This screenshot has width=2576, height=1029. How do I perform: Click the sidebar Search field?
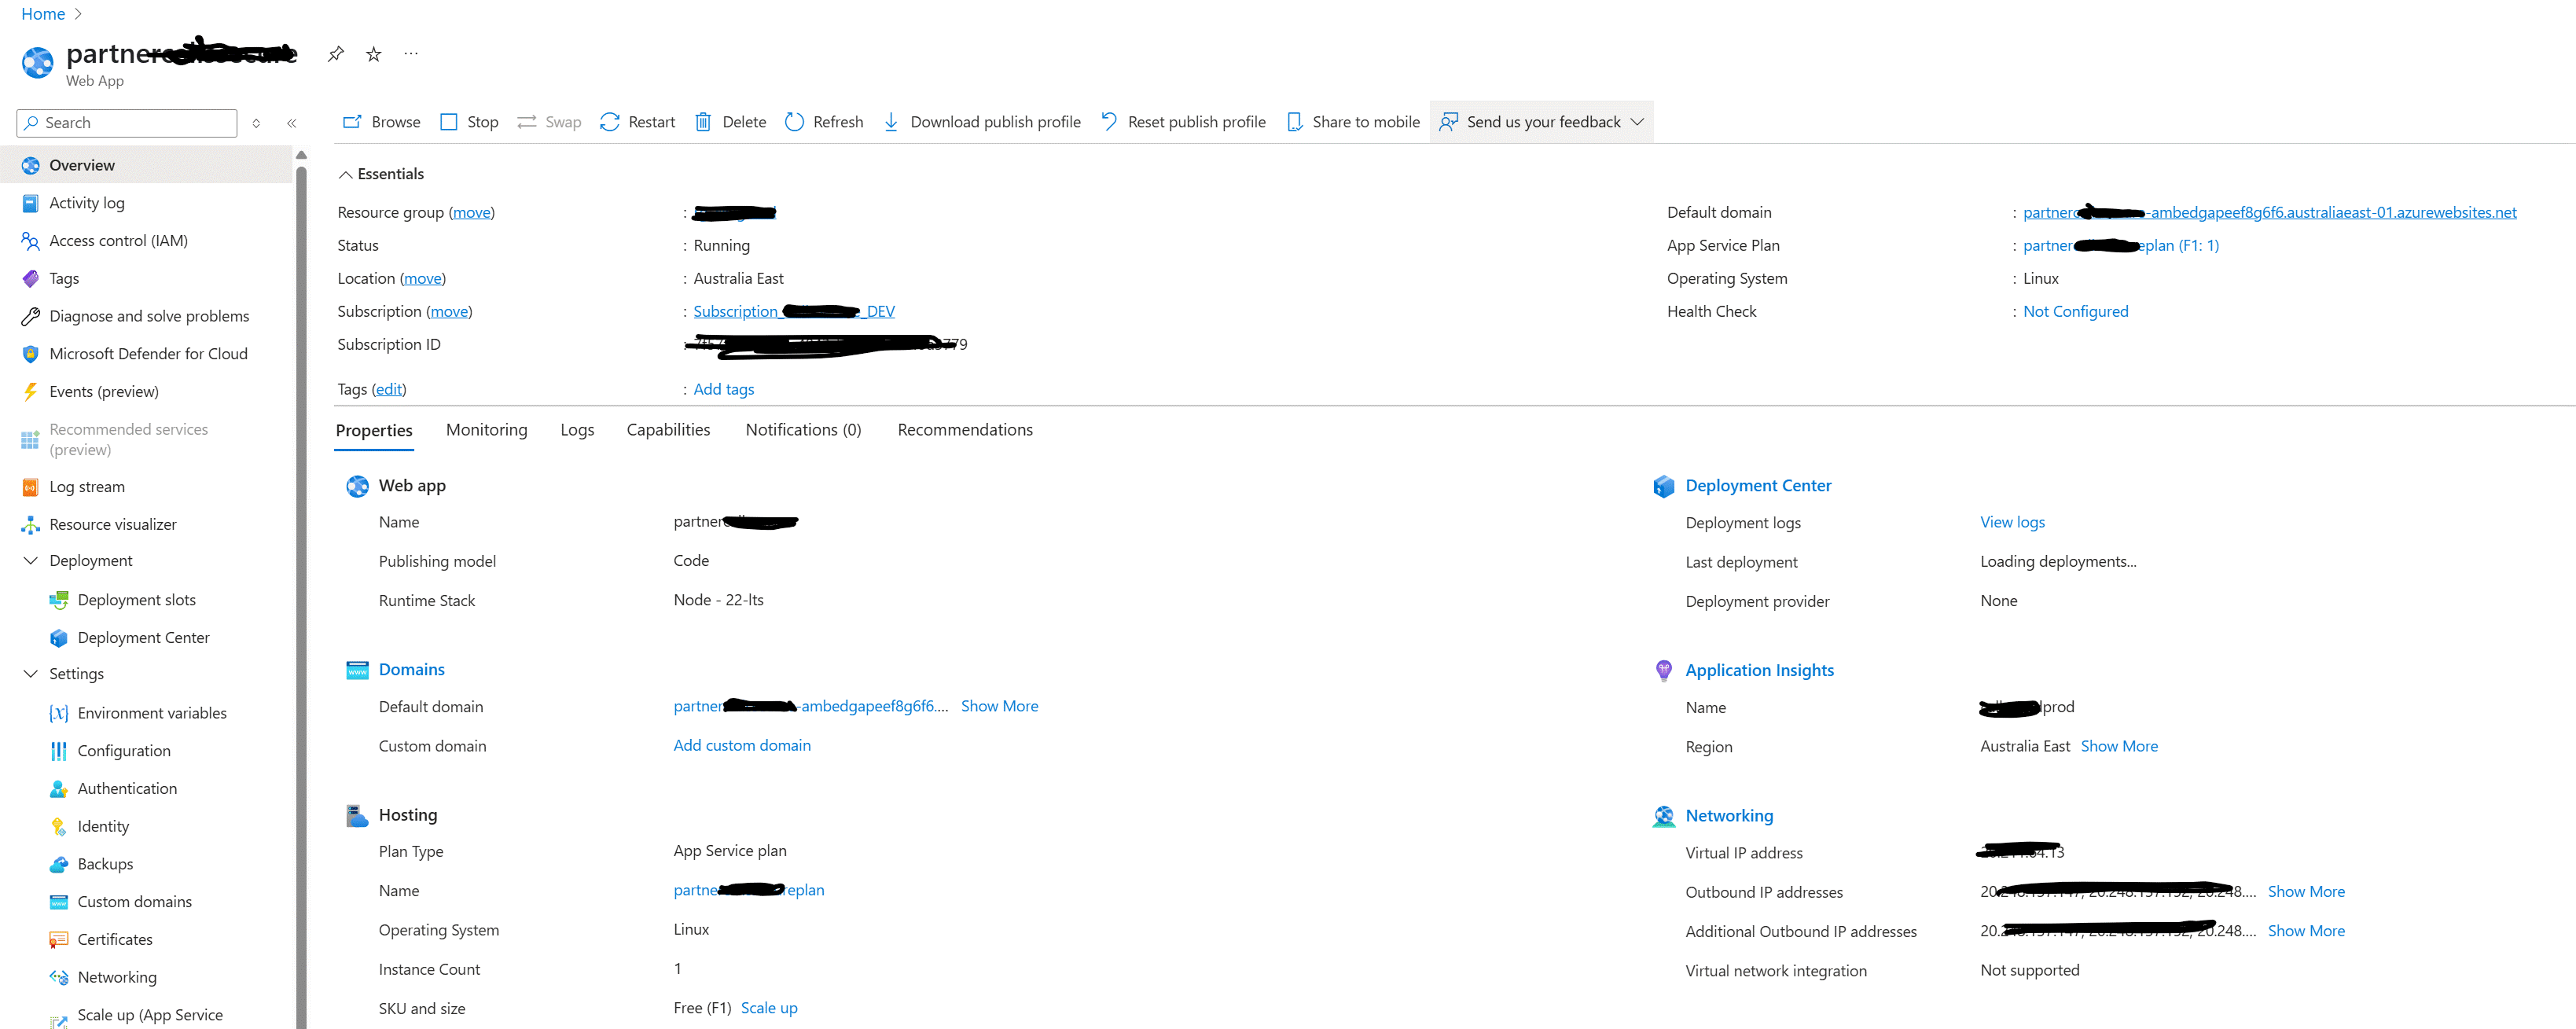click(x=127, y=123)
